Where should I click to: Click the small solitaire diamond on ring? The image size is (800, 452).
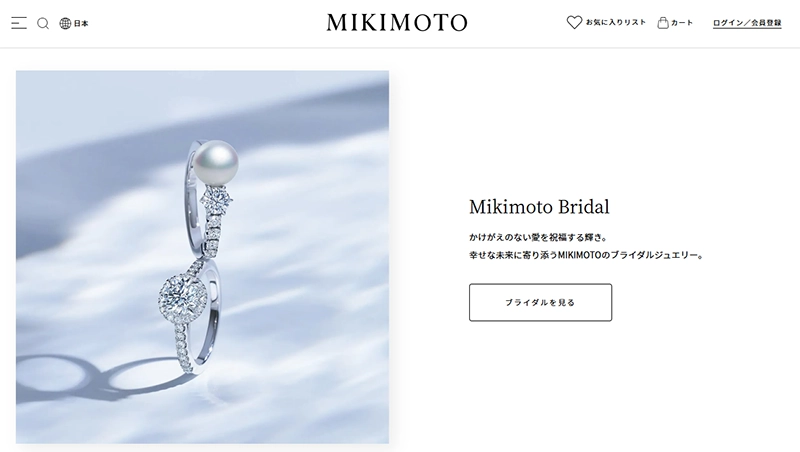point(217,199)
